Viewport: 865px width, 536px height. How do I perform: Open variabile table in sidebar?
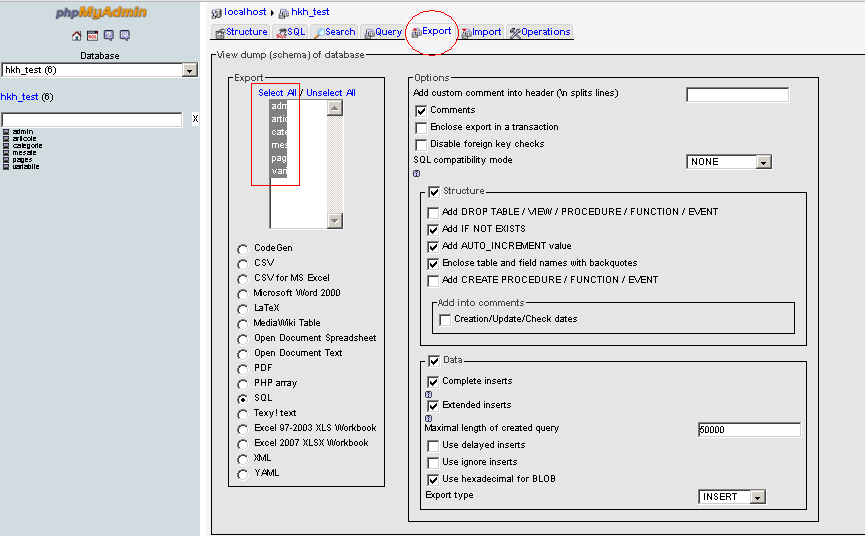[x=26, y=167]
